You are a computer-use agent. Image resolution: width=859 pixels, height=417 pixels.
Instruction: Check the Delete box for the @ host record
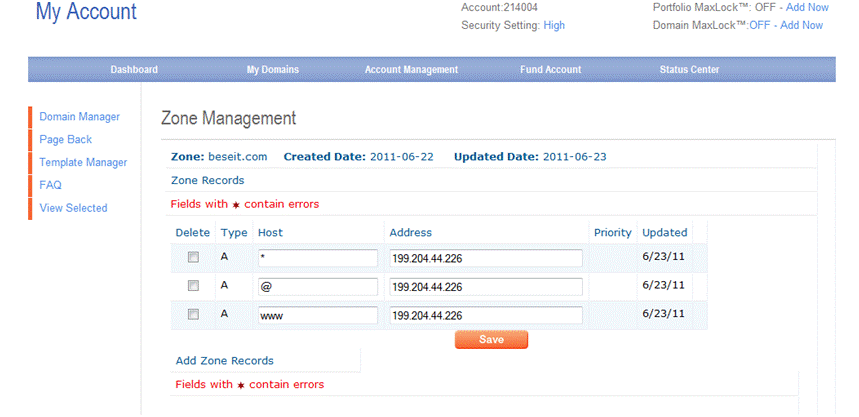(193, 286)
